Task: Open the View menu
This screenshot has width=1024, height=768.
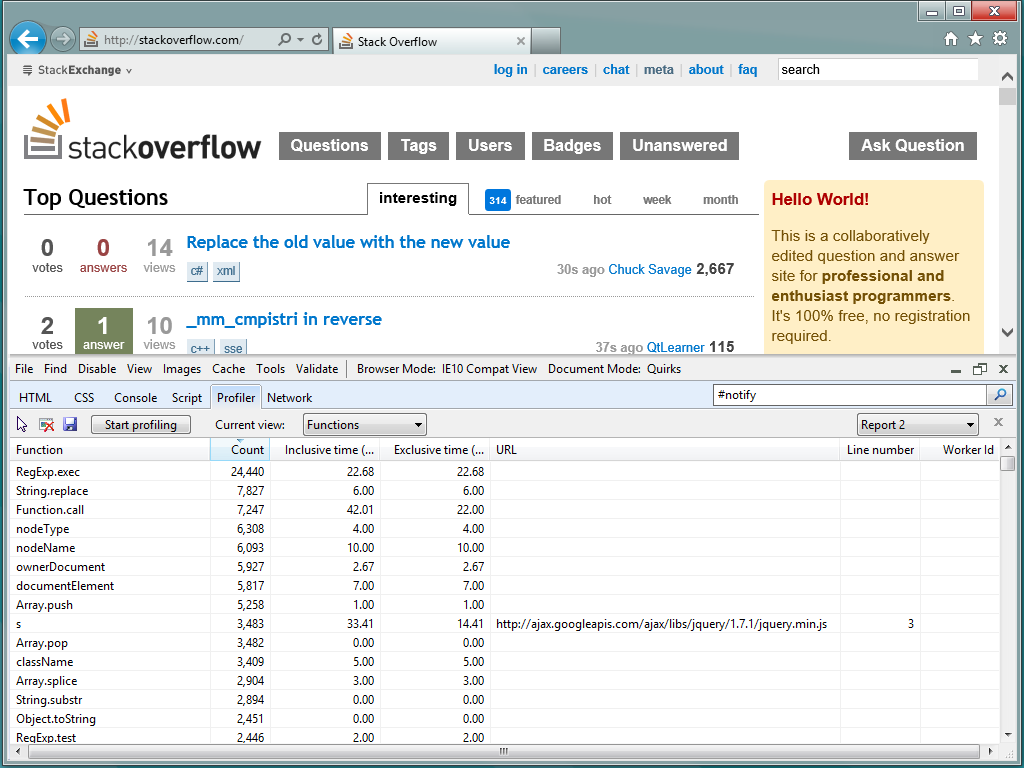Action: coord(139,369)
